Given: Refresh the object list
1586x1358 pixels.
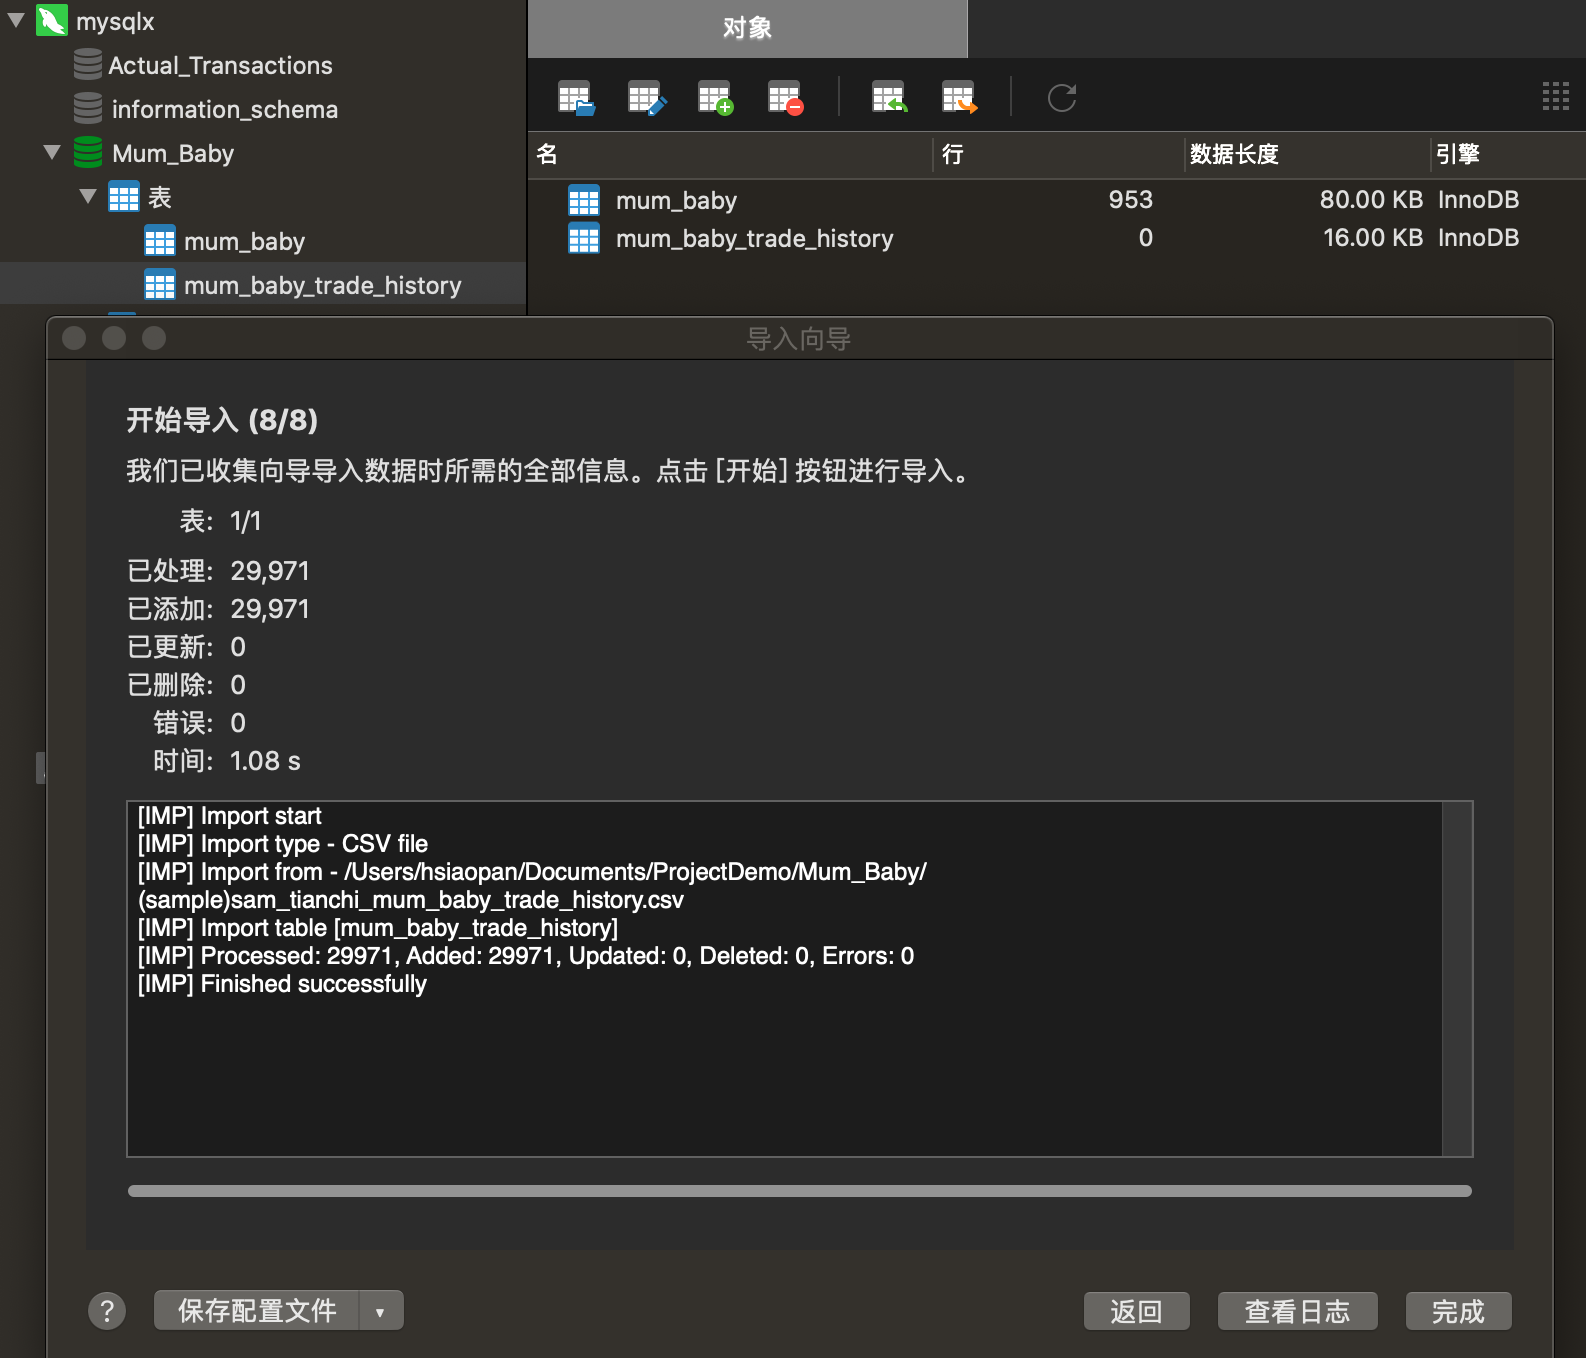Looking at the screenshot, I should click(1061, 98).
